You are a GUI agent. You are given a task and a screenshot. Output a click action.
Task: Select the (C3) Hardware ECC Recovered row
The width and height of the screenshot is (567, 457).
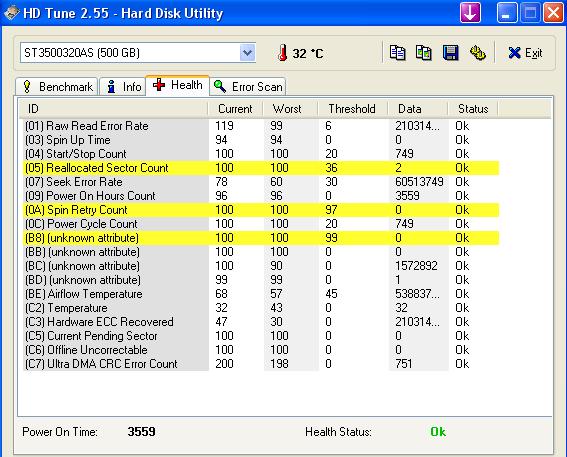tap(261, 322)
